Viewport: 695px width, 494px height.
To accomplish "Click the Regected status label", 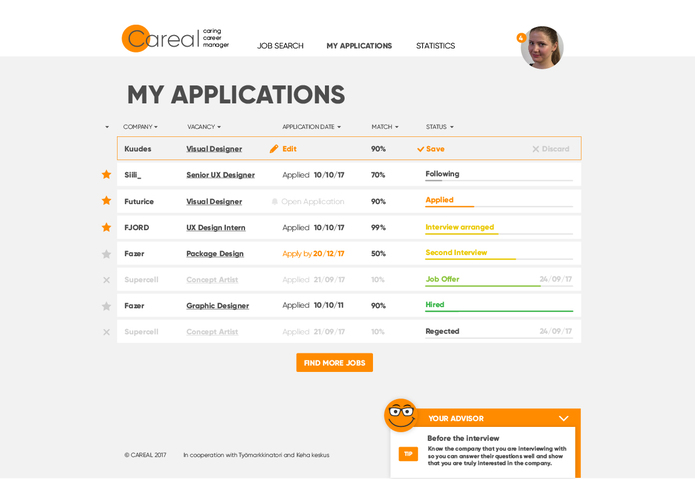I will [442, 331].
